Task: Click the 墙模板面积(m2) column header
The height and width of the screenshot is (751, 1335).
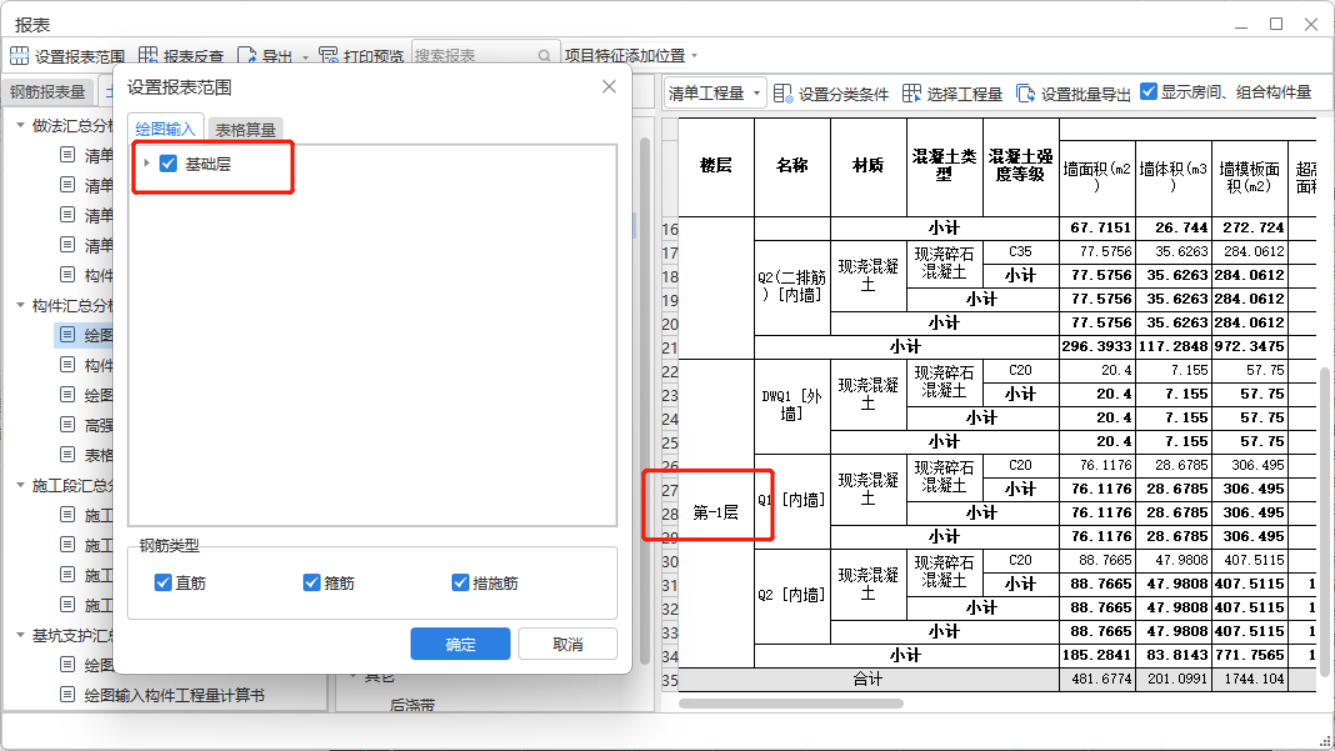Action: click(x=1249, y=178)
